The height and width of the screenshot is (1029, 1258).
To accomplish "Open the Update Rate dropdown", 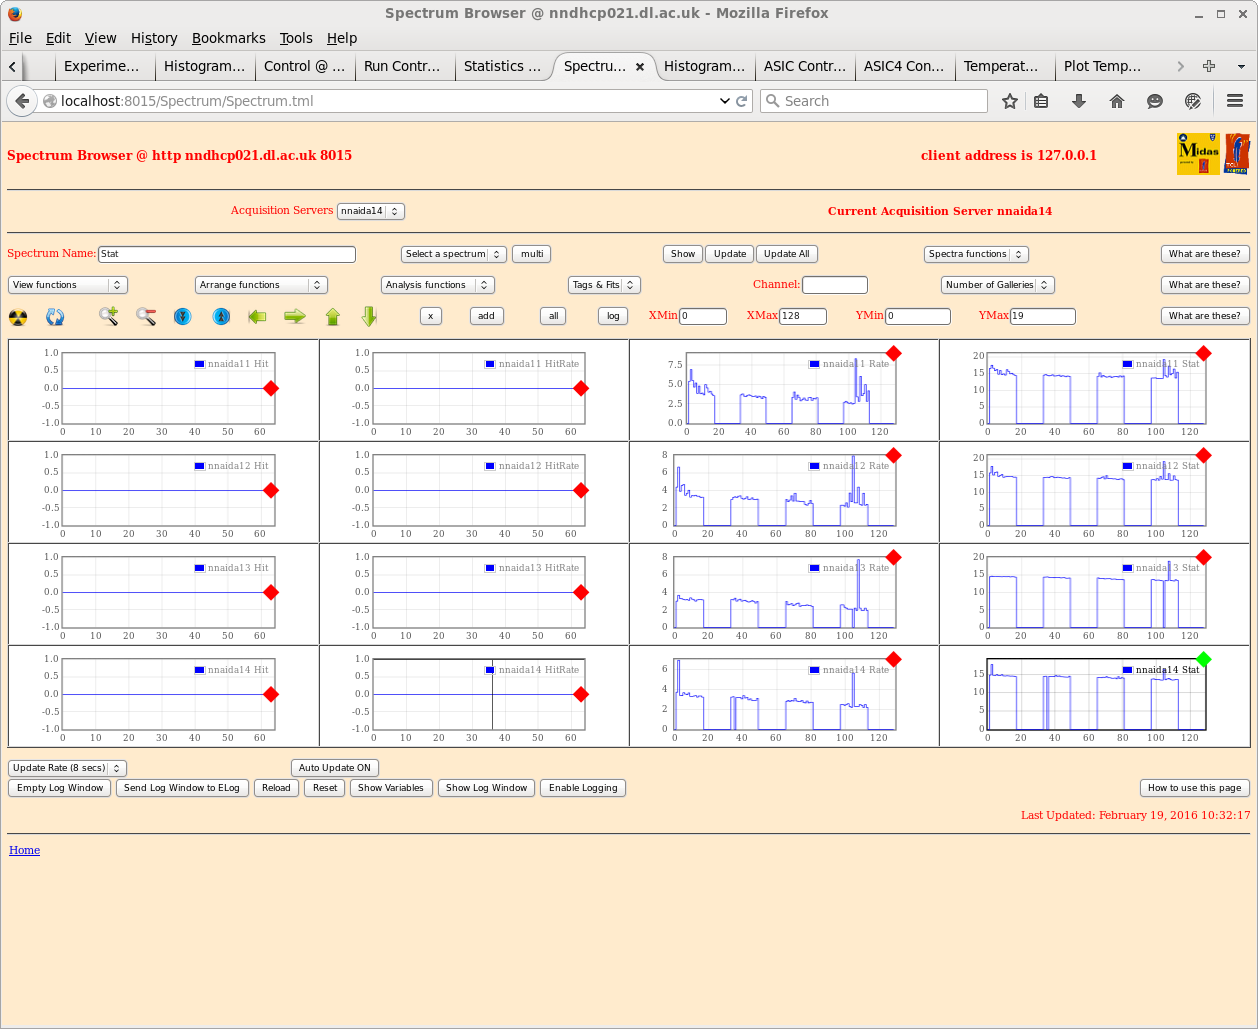I will coord(67,768).
